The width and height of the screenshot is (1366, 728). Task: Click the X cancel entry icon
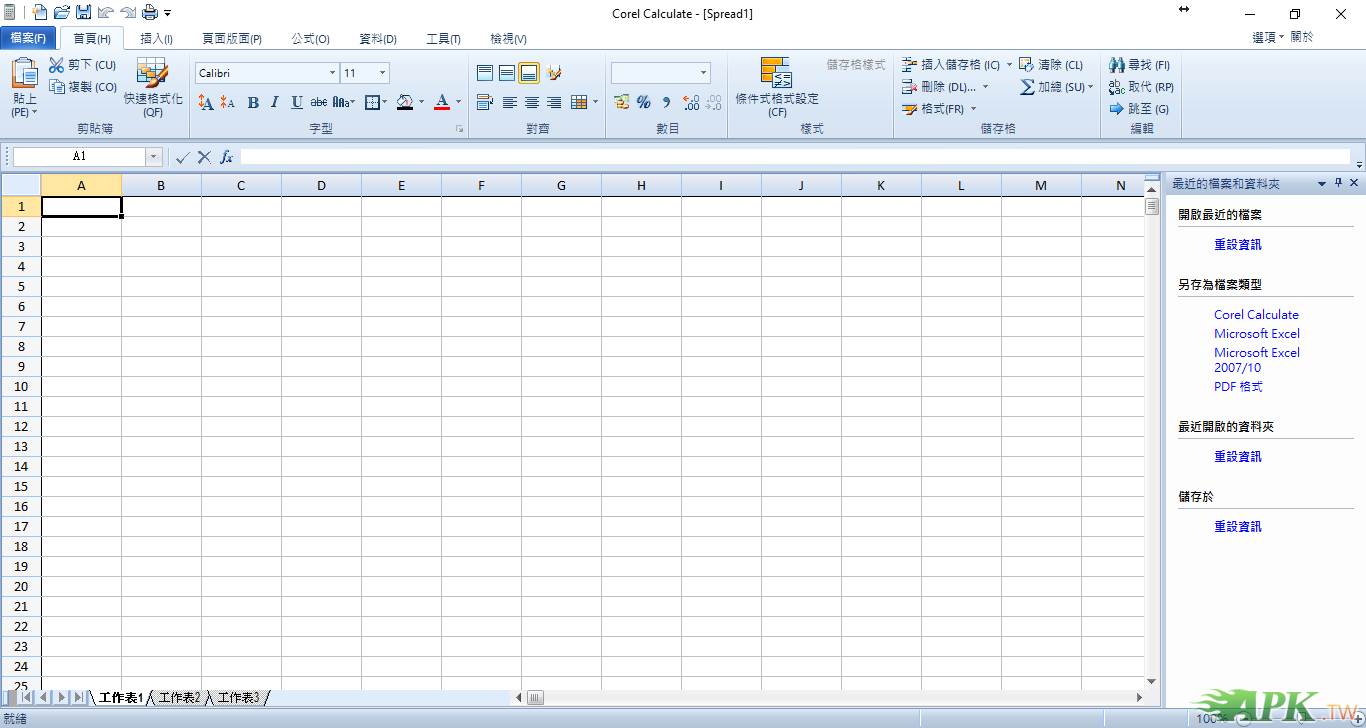204,157
